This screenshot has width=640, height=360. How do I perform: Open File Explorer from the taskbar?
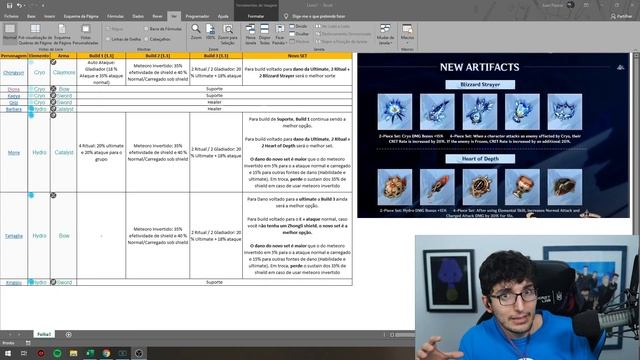coord(73,353)
